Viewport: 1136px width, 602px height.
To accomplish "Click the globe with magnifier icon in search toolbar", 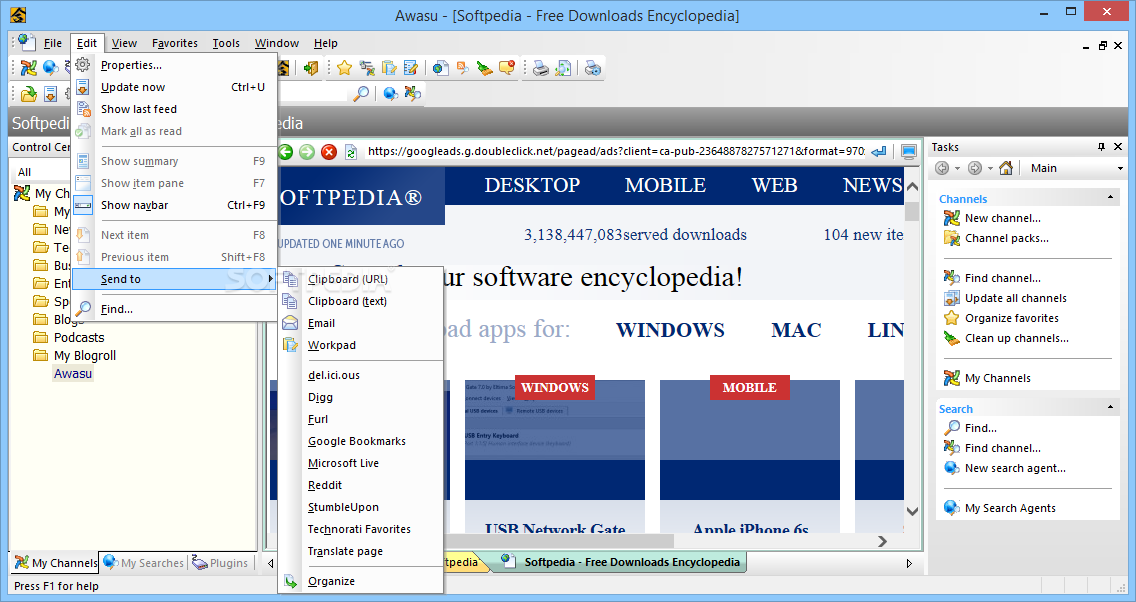I will tap(390, 93).
